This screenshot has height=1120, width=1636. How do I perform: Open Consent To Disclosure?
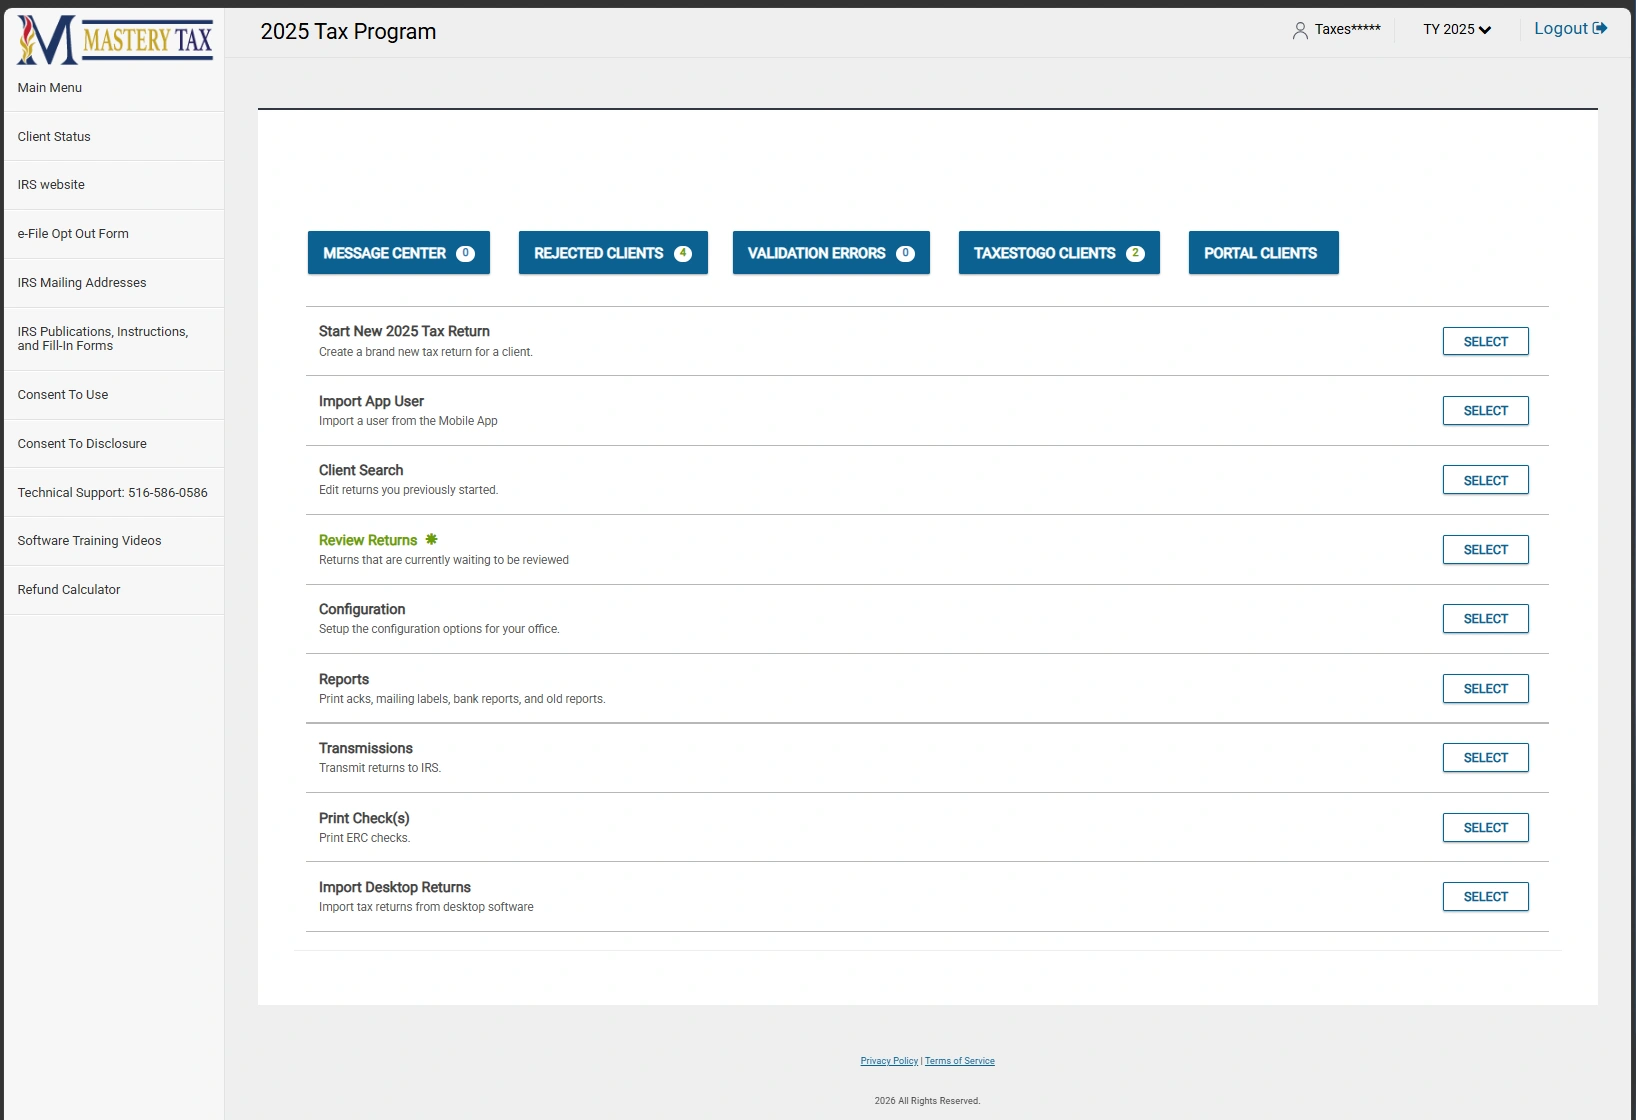click(x=114, y=444)
